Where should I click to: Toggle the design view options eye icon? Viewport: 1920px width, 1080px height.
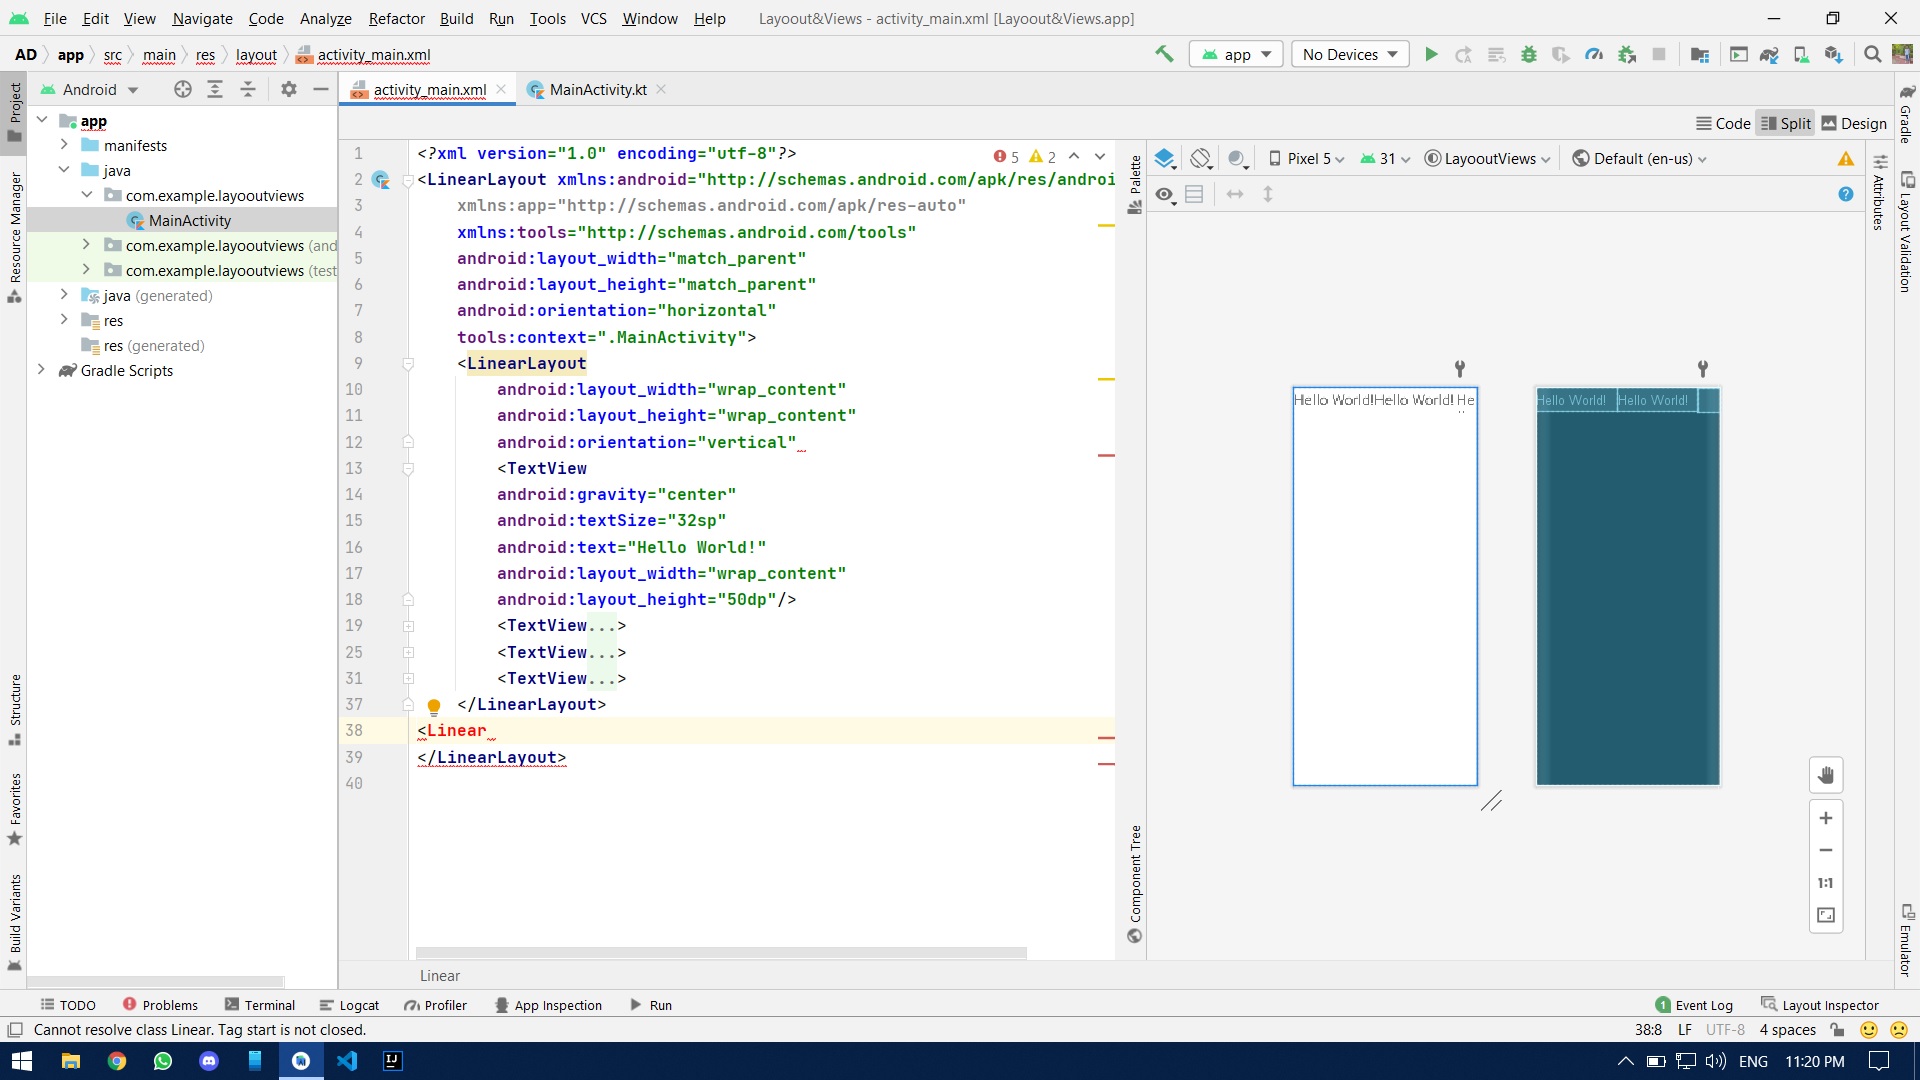tap(1165, 194)
